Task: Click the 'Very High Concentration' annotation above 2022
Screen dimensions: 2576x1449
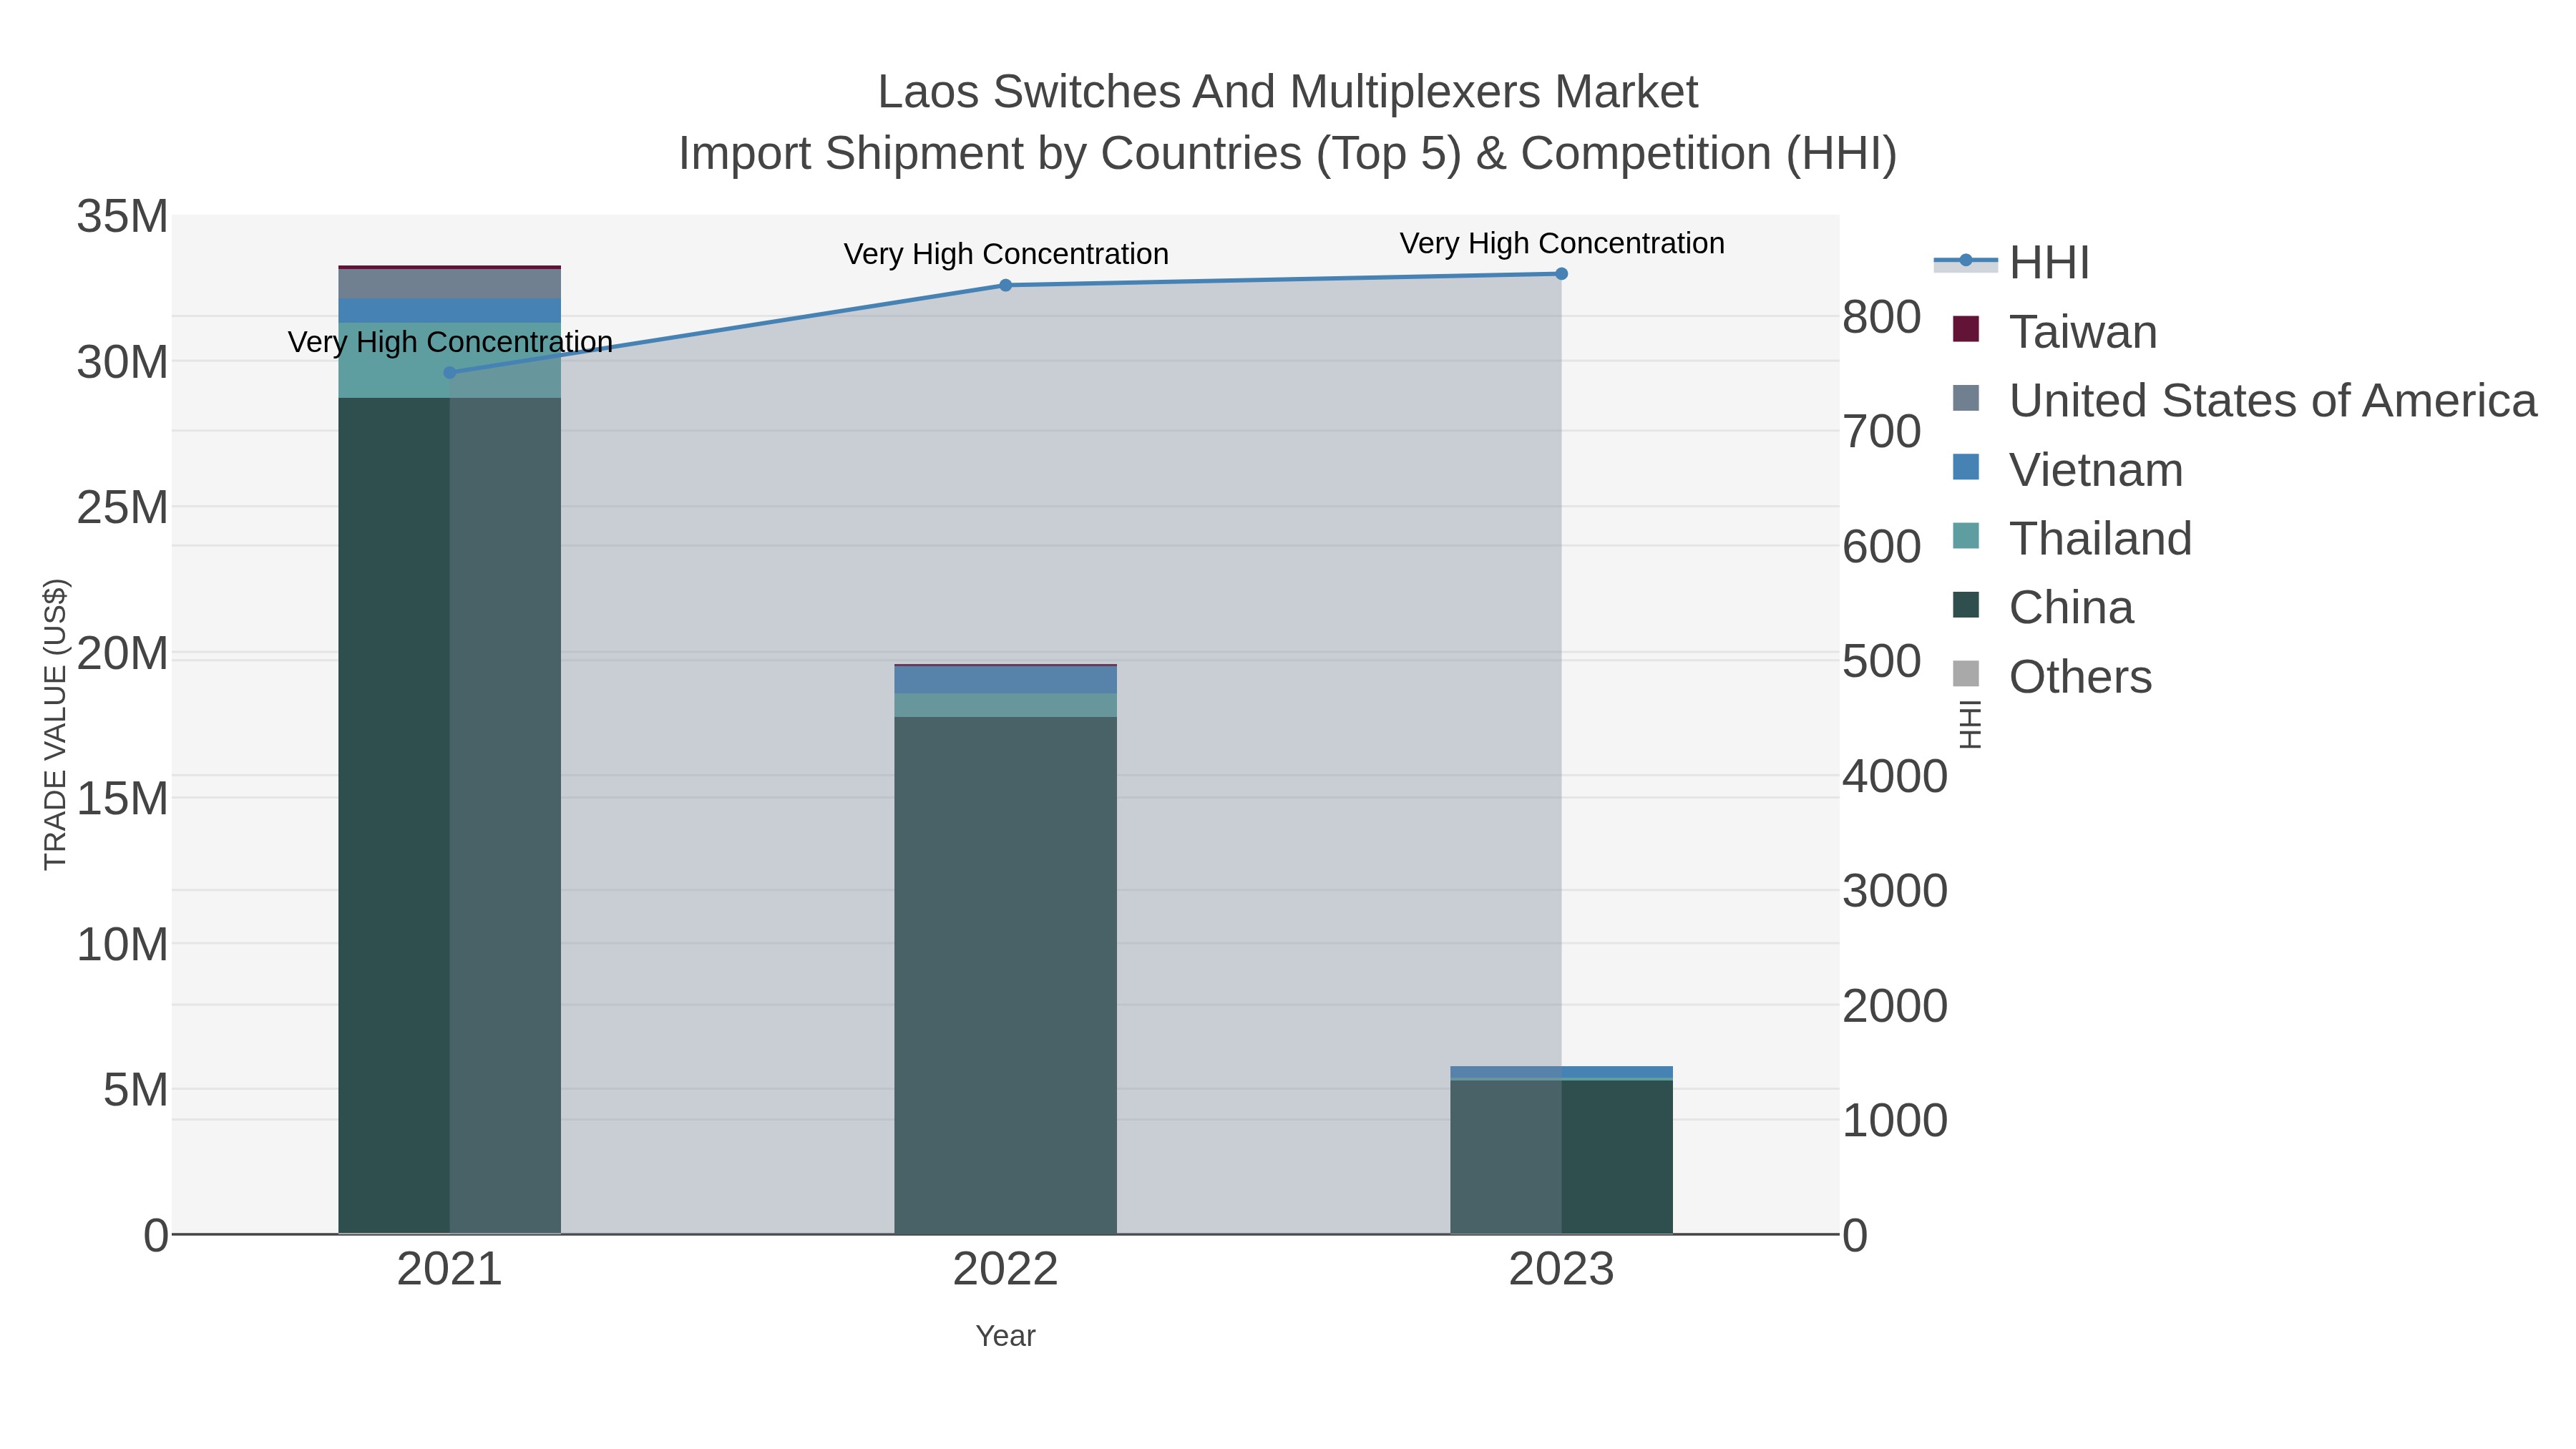Action: (1006, 255)
